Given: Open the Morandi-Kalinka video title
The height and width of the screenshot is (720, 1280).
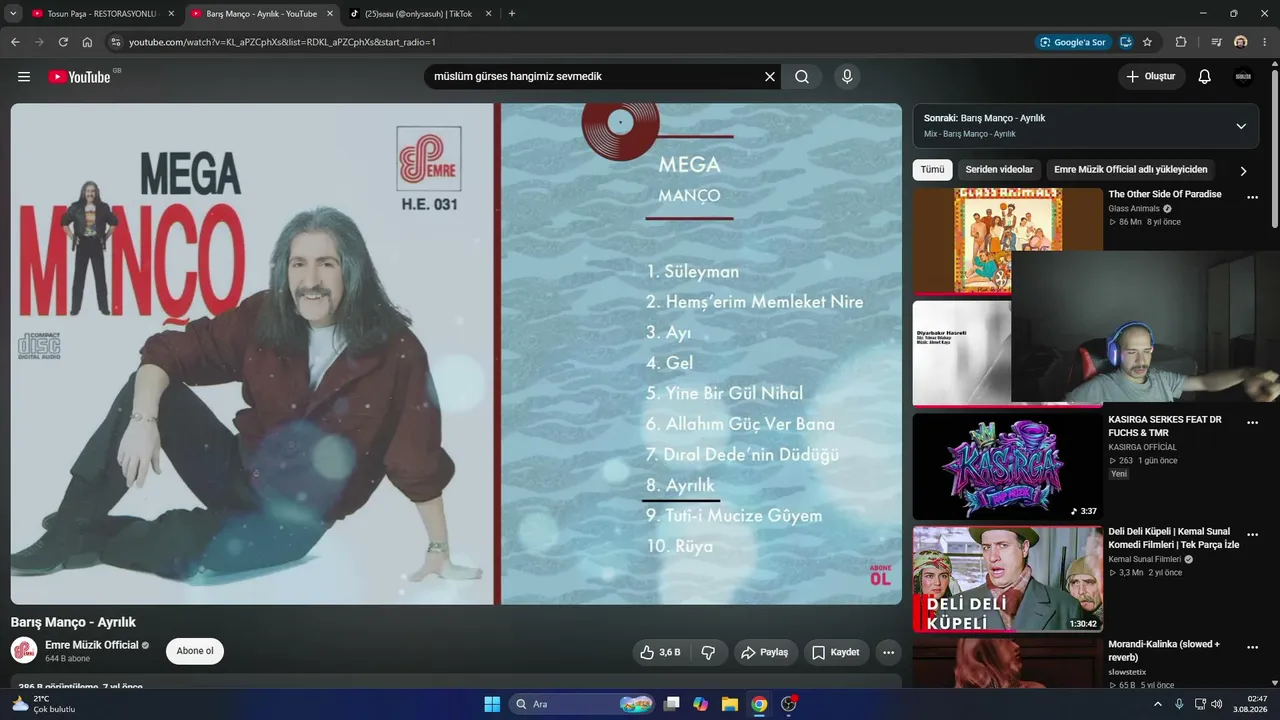Looking at the screenshot, I should [x=1164, y=650].
